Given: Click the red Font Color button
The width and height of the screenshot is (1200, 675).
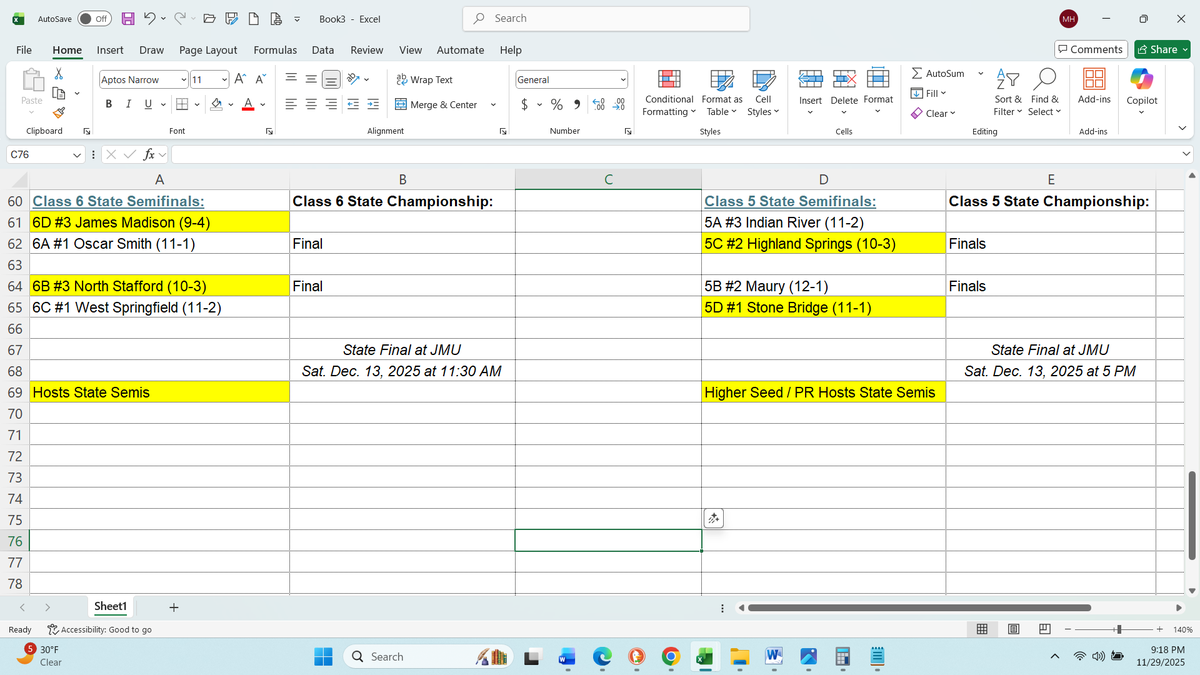Looking at the screenshot, I should coord(247,104).
